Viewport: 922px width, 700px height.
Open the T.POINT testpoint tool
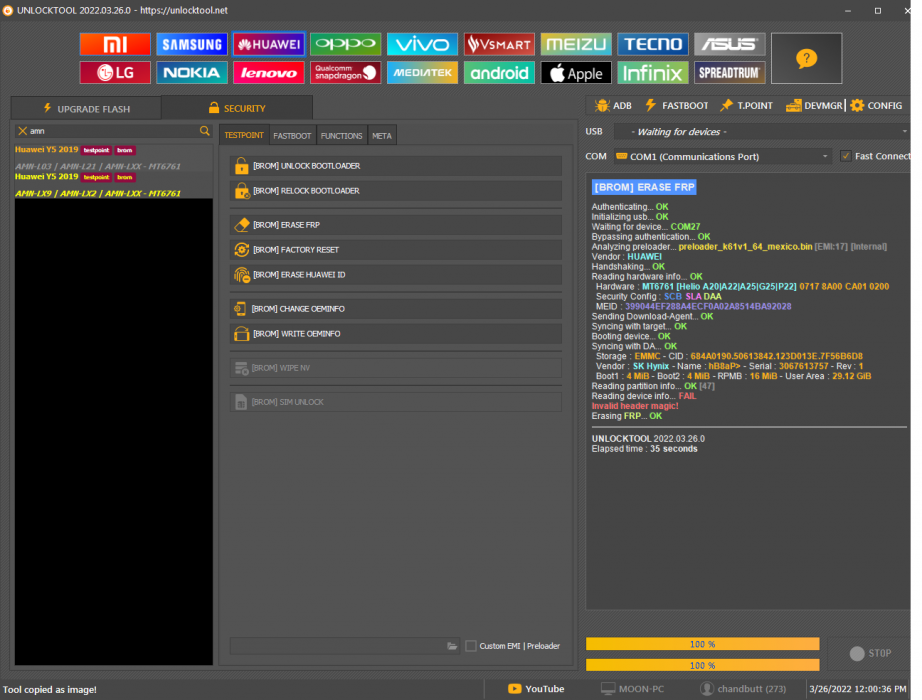[x=746, y=106]
